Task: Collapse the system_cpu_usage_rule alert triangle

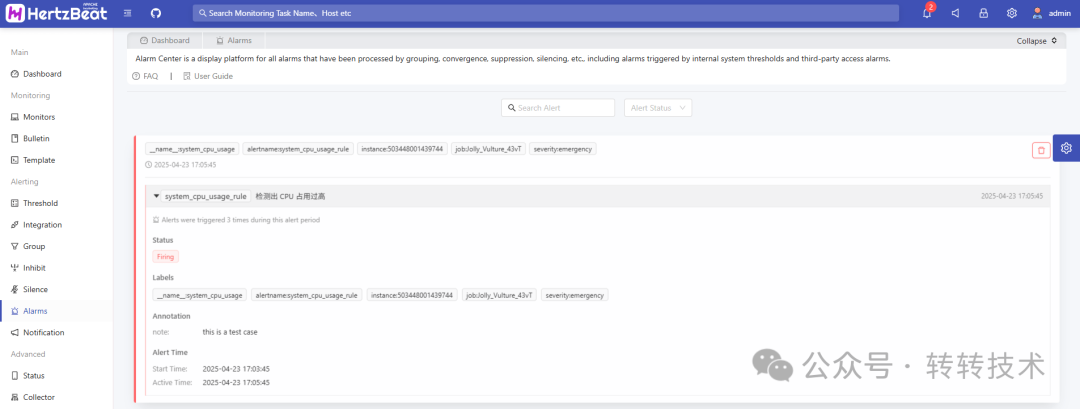Action: pyautogui.click(x=156, y=196)
